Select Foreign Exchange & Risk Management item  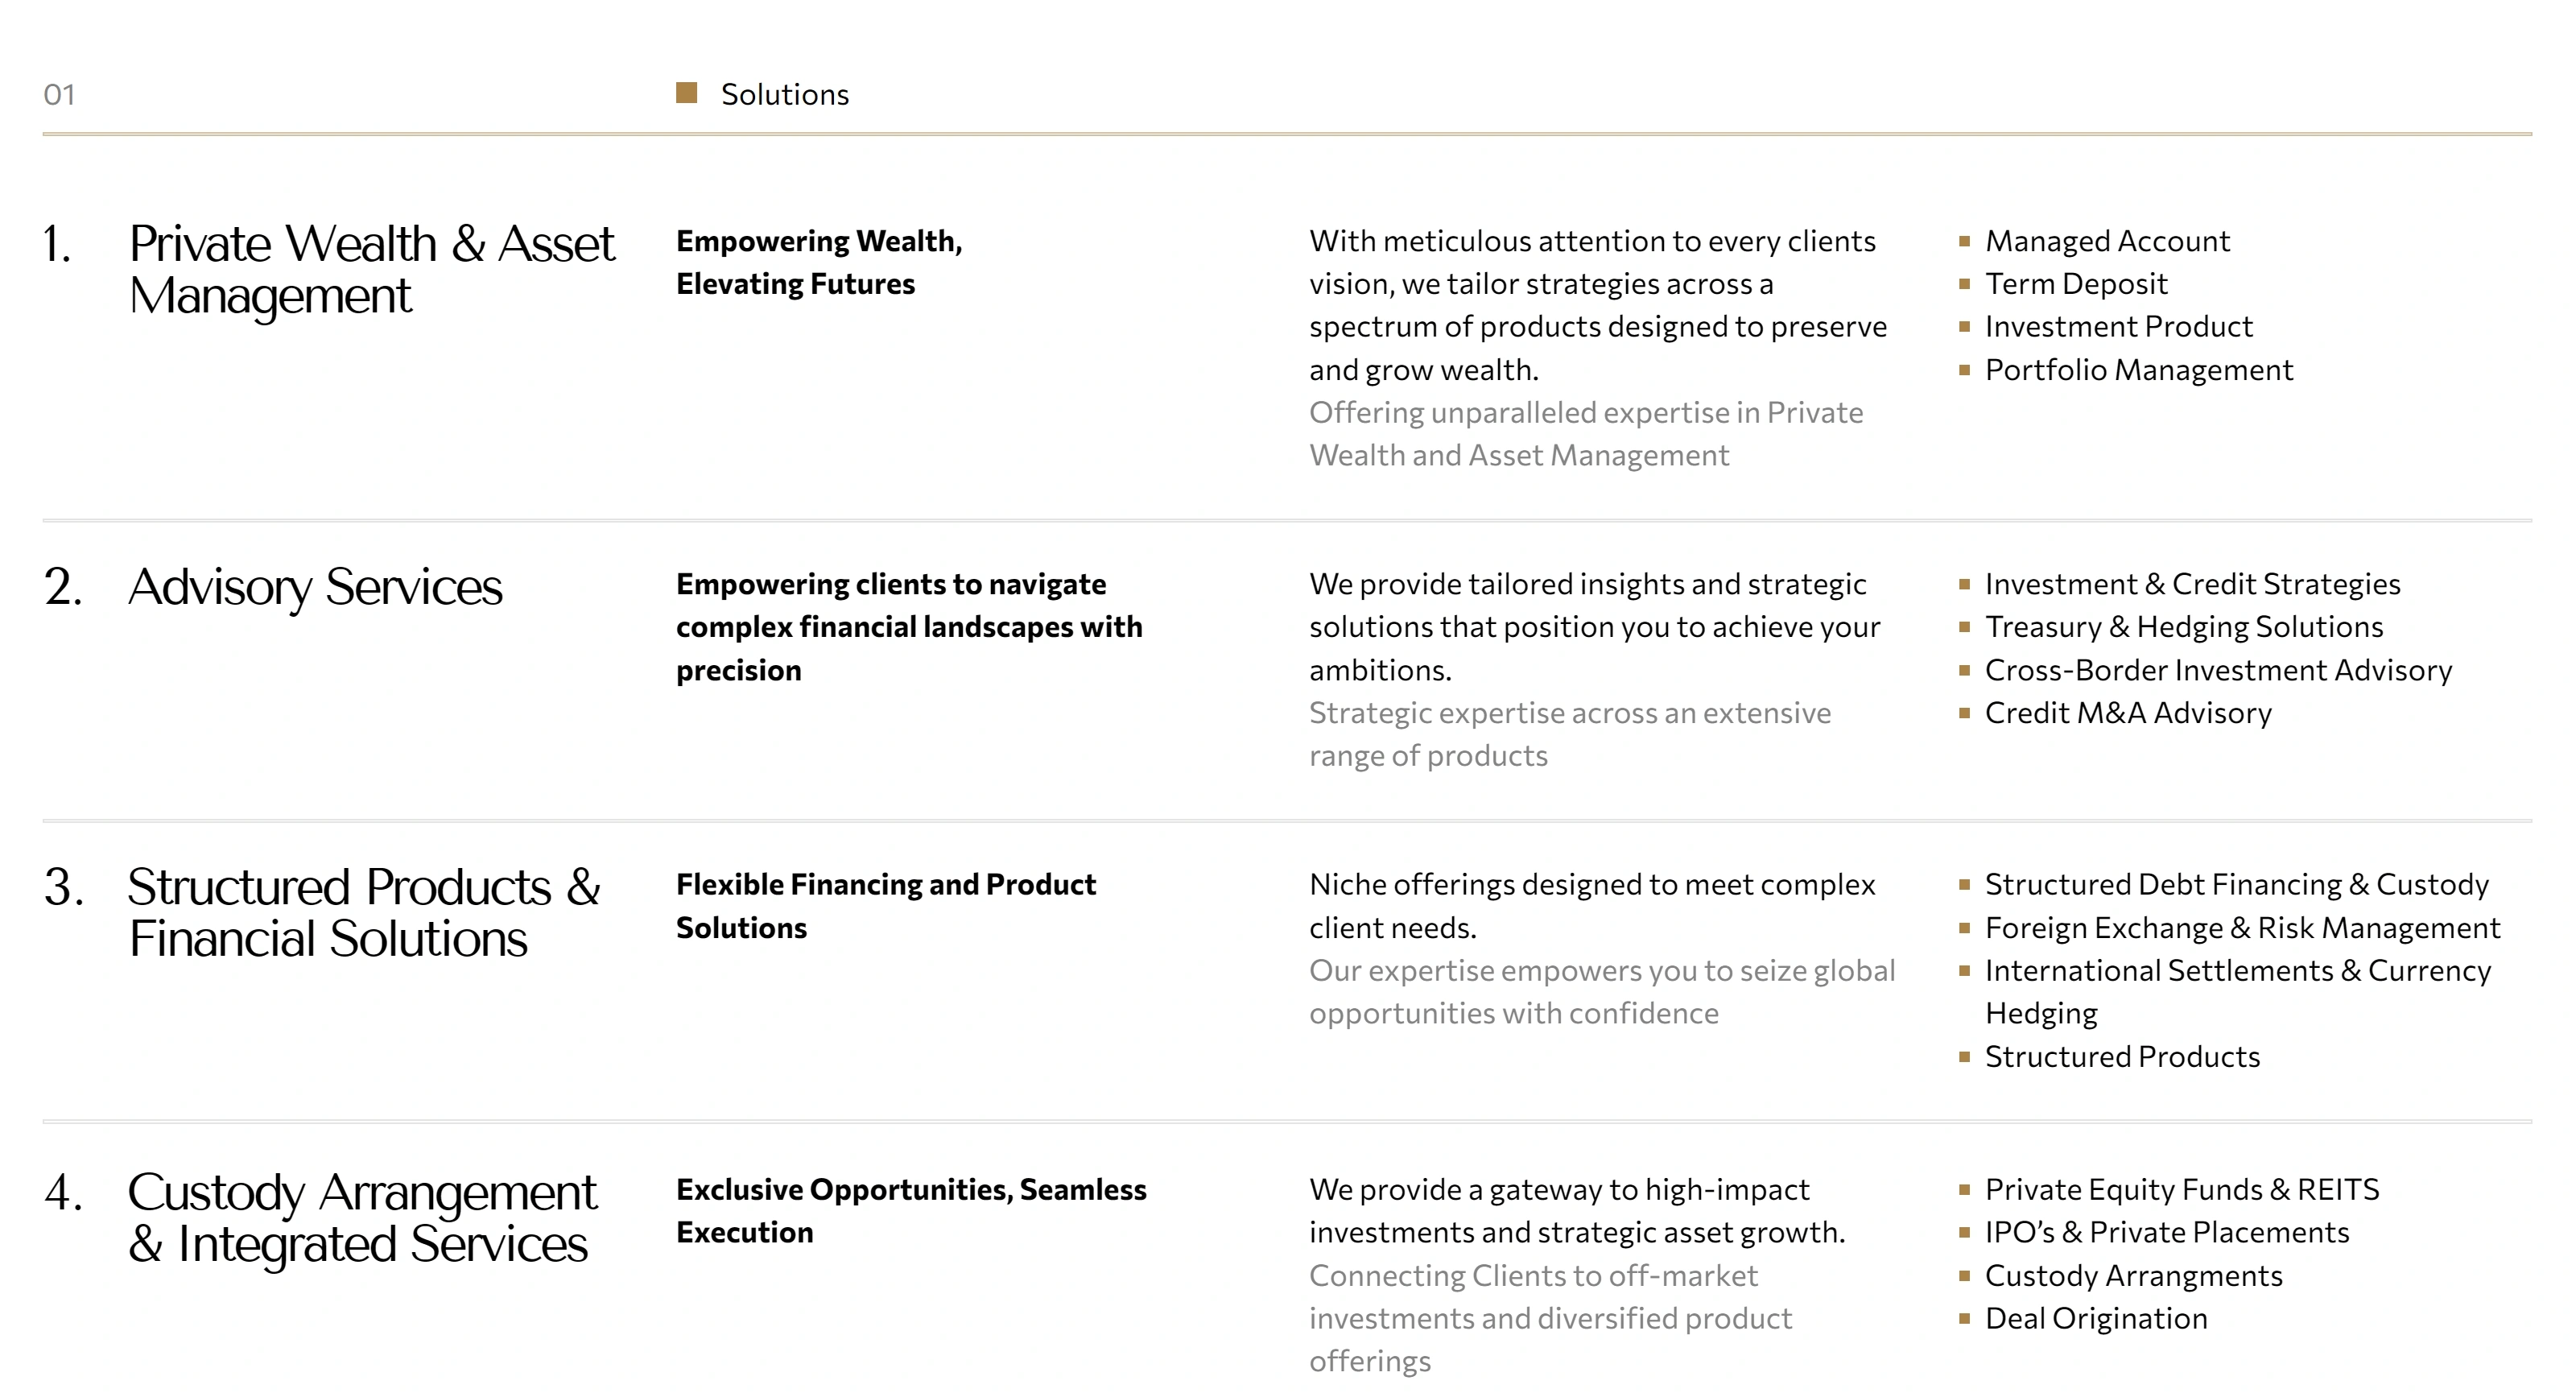tap(2242, 928)
